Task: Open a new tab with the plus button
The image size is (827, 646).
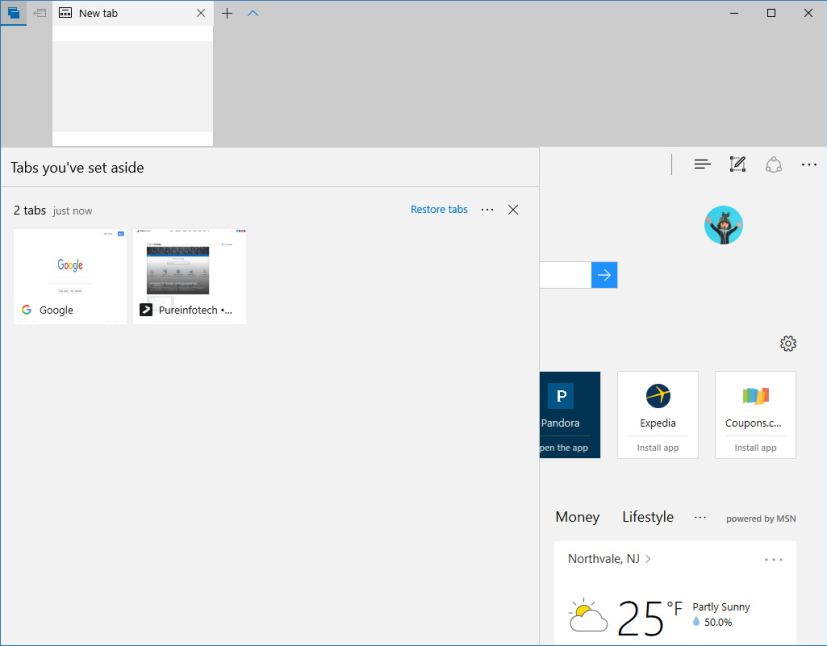Action: coord(227,13)
